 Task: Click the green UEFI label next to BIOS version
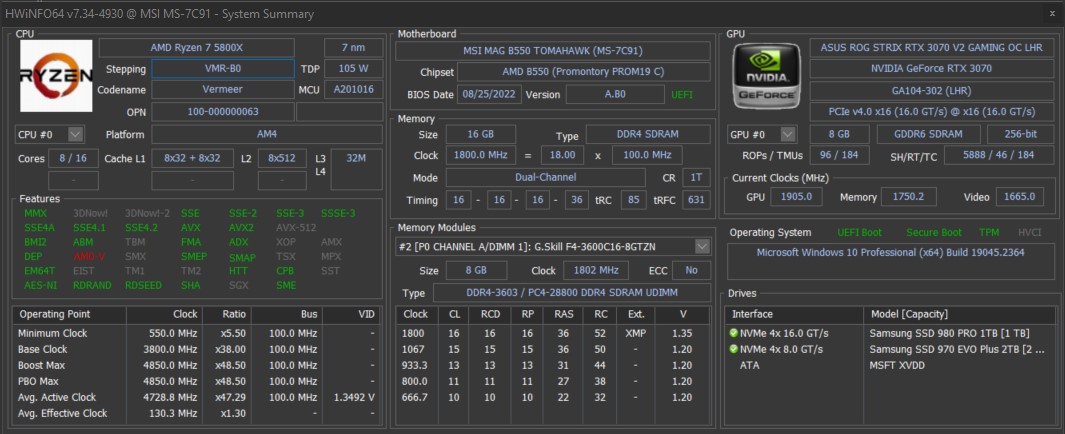[x=683, y=94]
